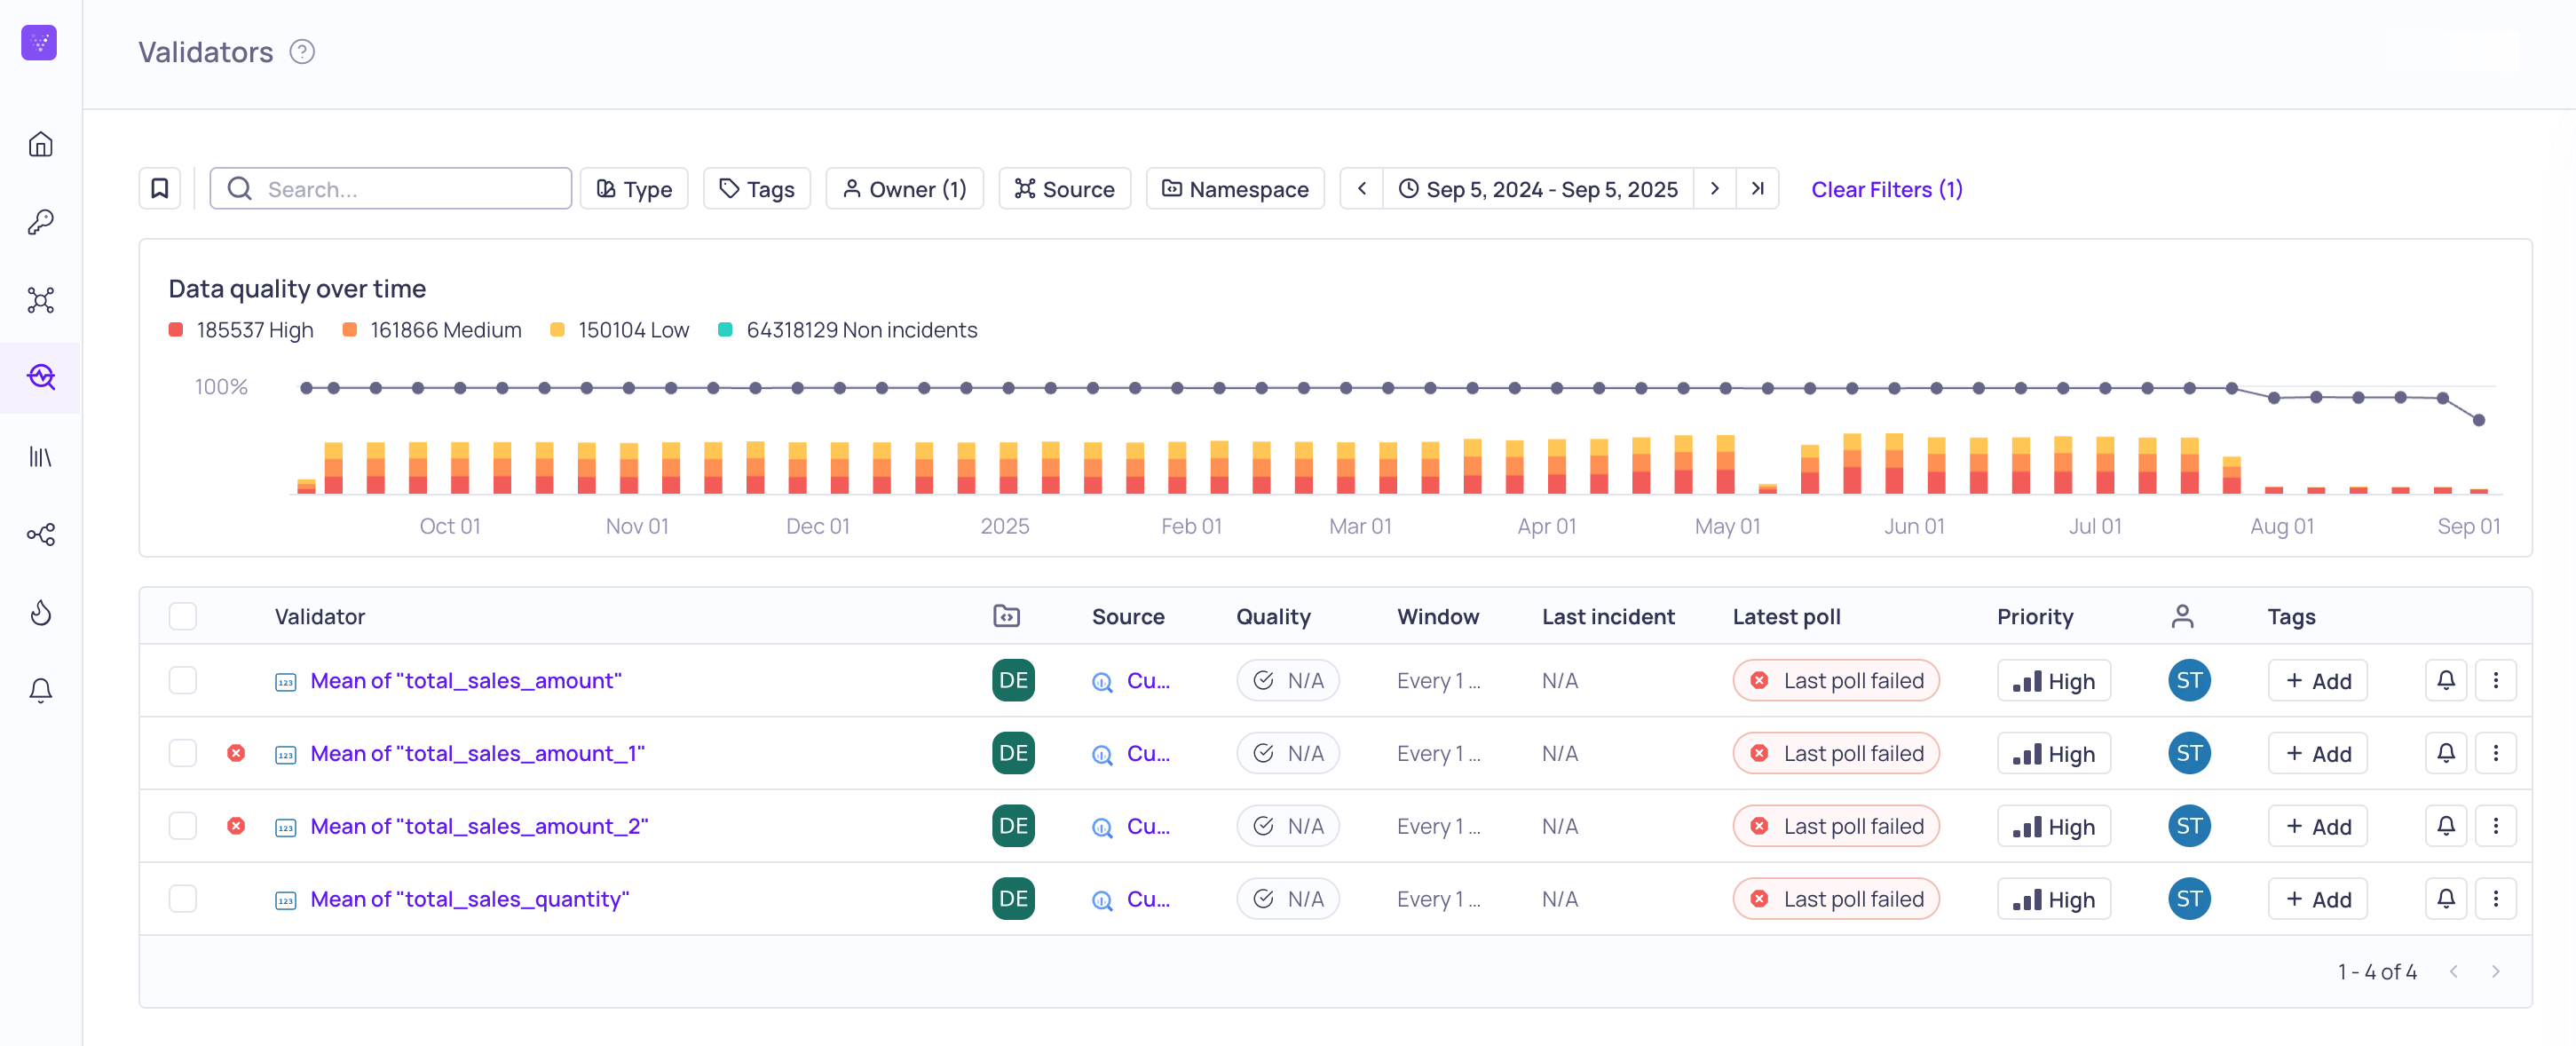This screenshot has height=1046, width=2576.
Task: Open more options for total_sales_amount_1 row
Action: tap(2495, 753)
